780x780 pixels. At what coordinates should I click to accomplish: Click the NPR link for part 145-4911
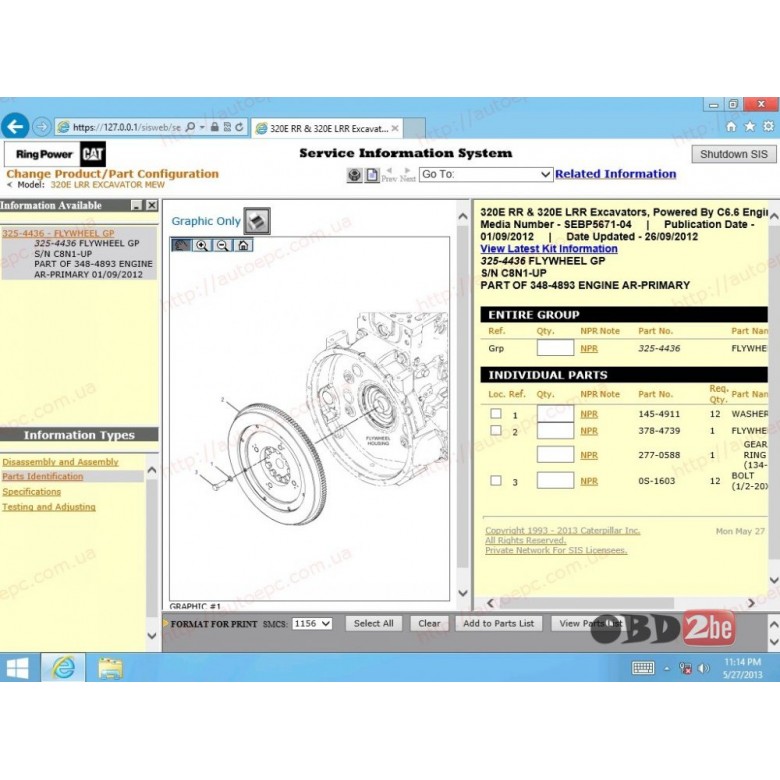589,414
